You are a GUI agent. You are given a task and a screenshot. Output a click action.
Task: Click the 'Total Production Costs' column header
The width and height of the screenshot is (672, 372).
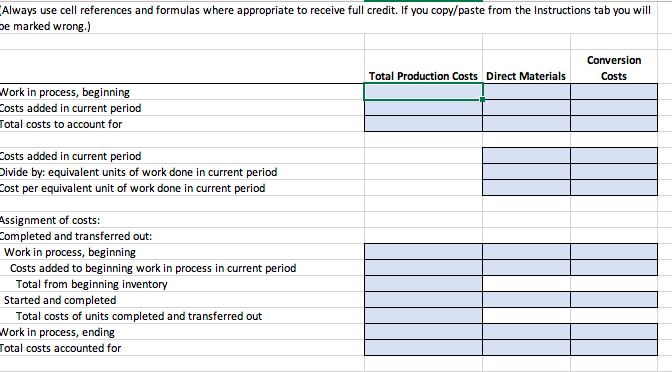pos(423,76)
